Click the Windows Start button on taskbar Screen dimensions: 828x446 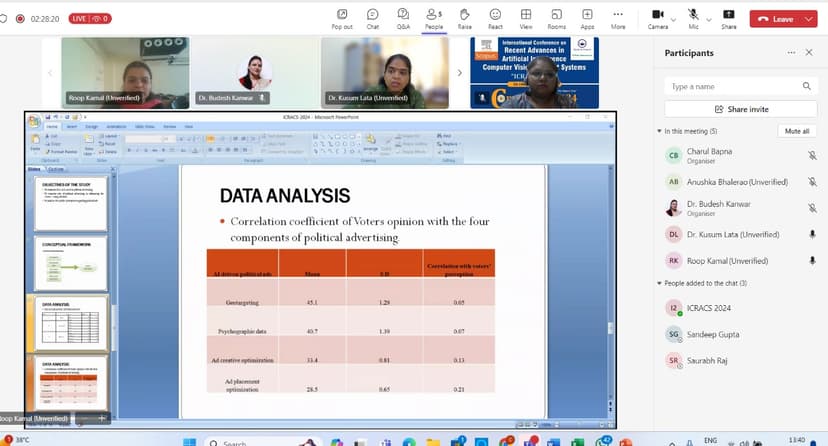click(188, 441)
